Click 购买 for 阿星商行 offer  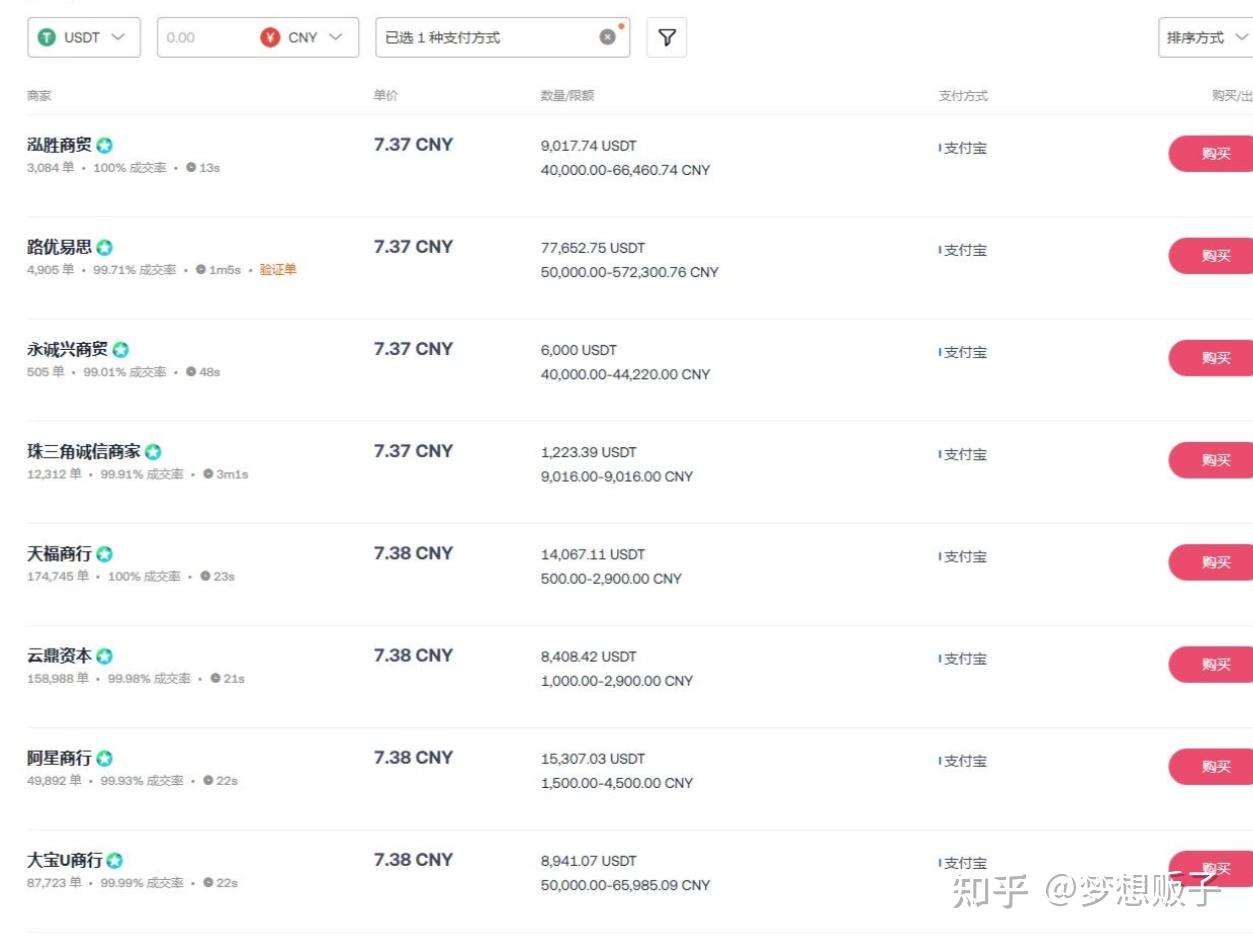tap(1214, 767)
